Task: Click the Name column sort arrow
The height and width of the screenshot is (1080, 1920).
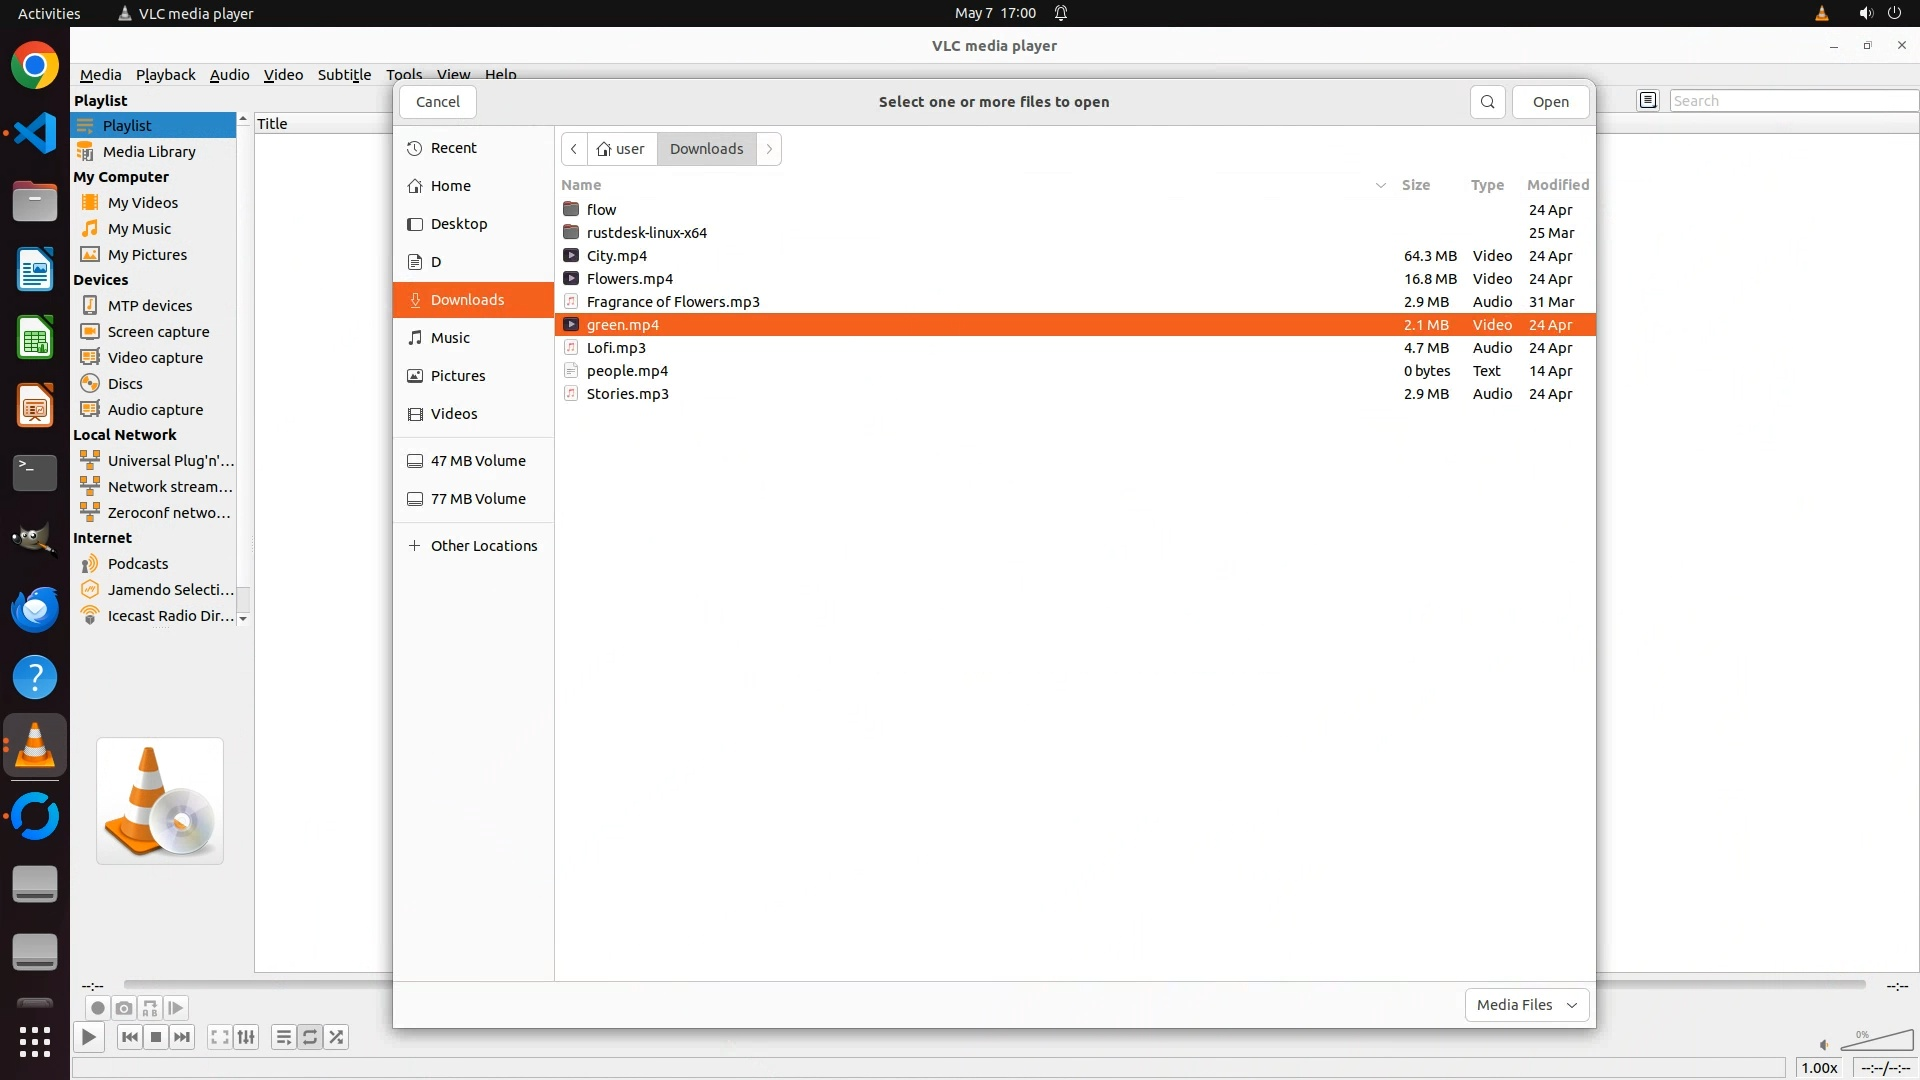Action: coord(1380,185)
